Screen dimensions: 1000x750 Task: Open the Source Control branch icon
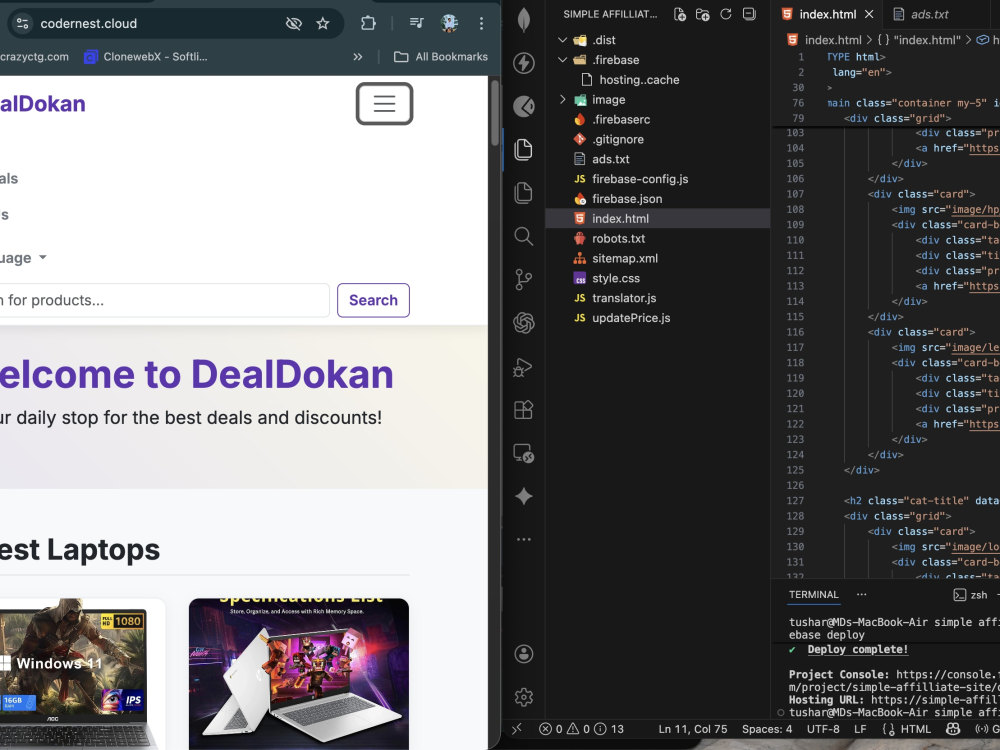pyautogui.click(x=524, y=279)
